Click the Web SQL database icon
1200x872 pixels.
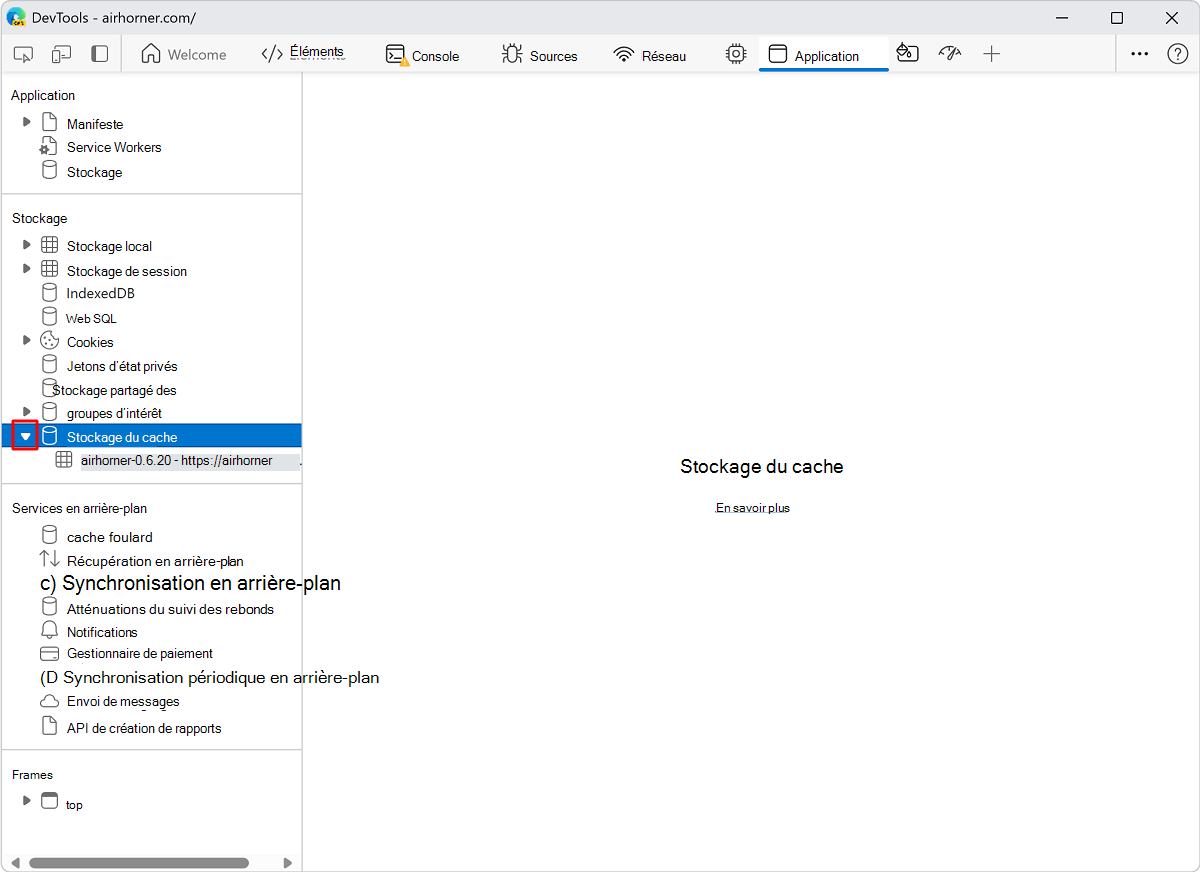click(x=49, y=317)
